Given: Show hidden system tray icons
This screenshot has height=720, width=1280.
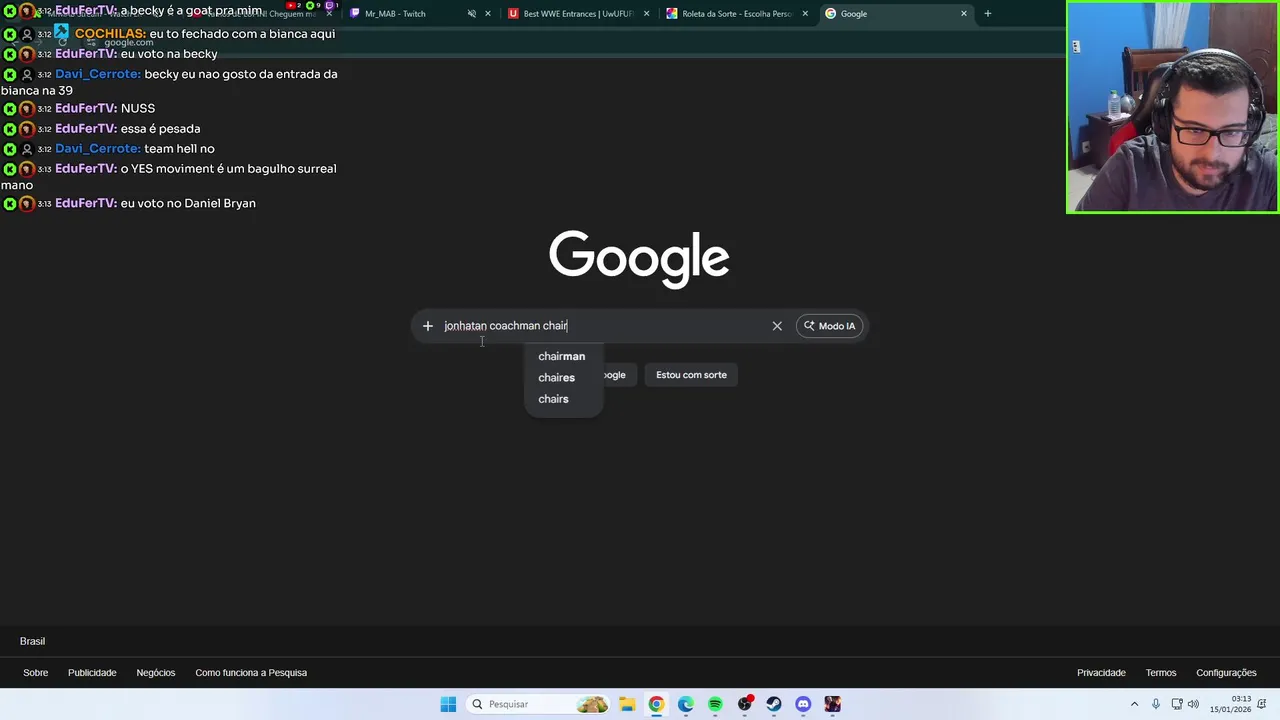Looking at the screenshot, I should (x=1134, y=704).
